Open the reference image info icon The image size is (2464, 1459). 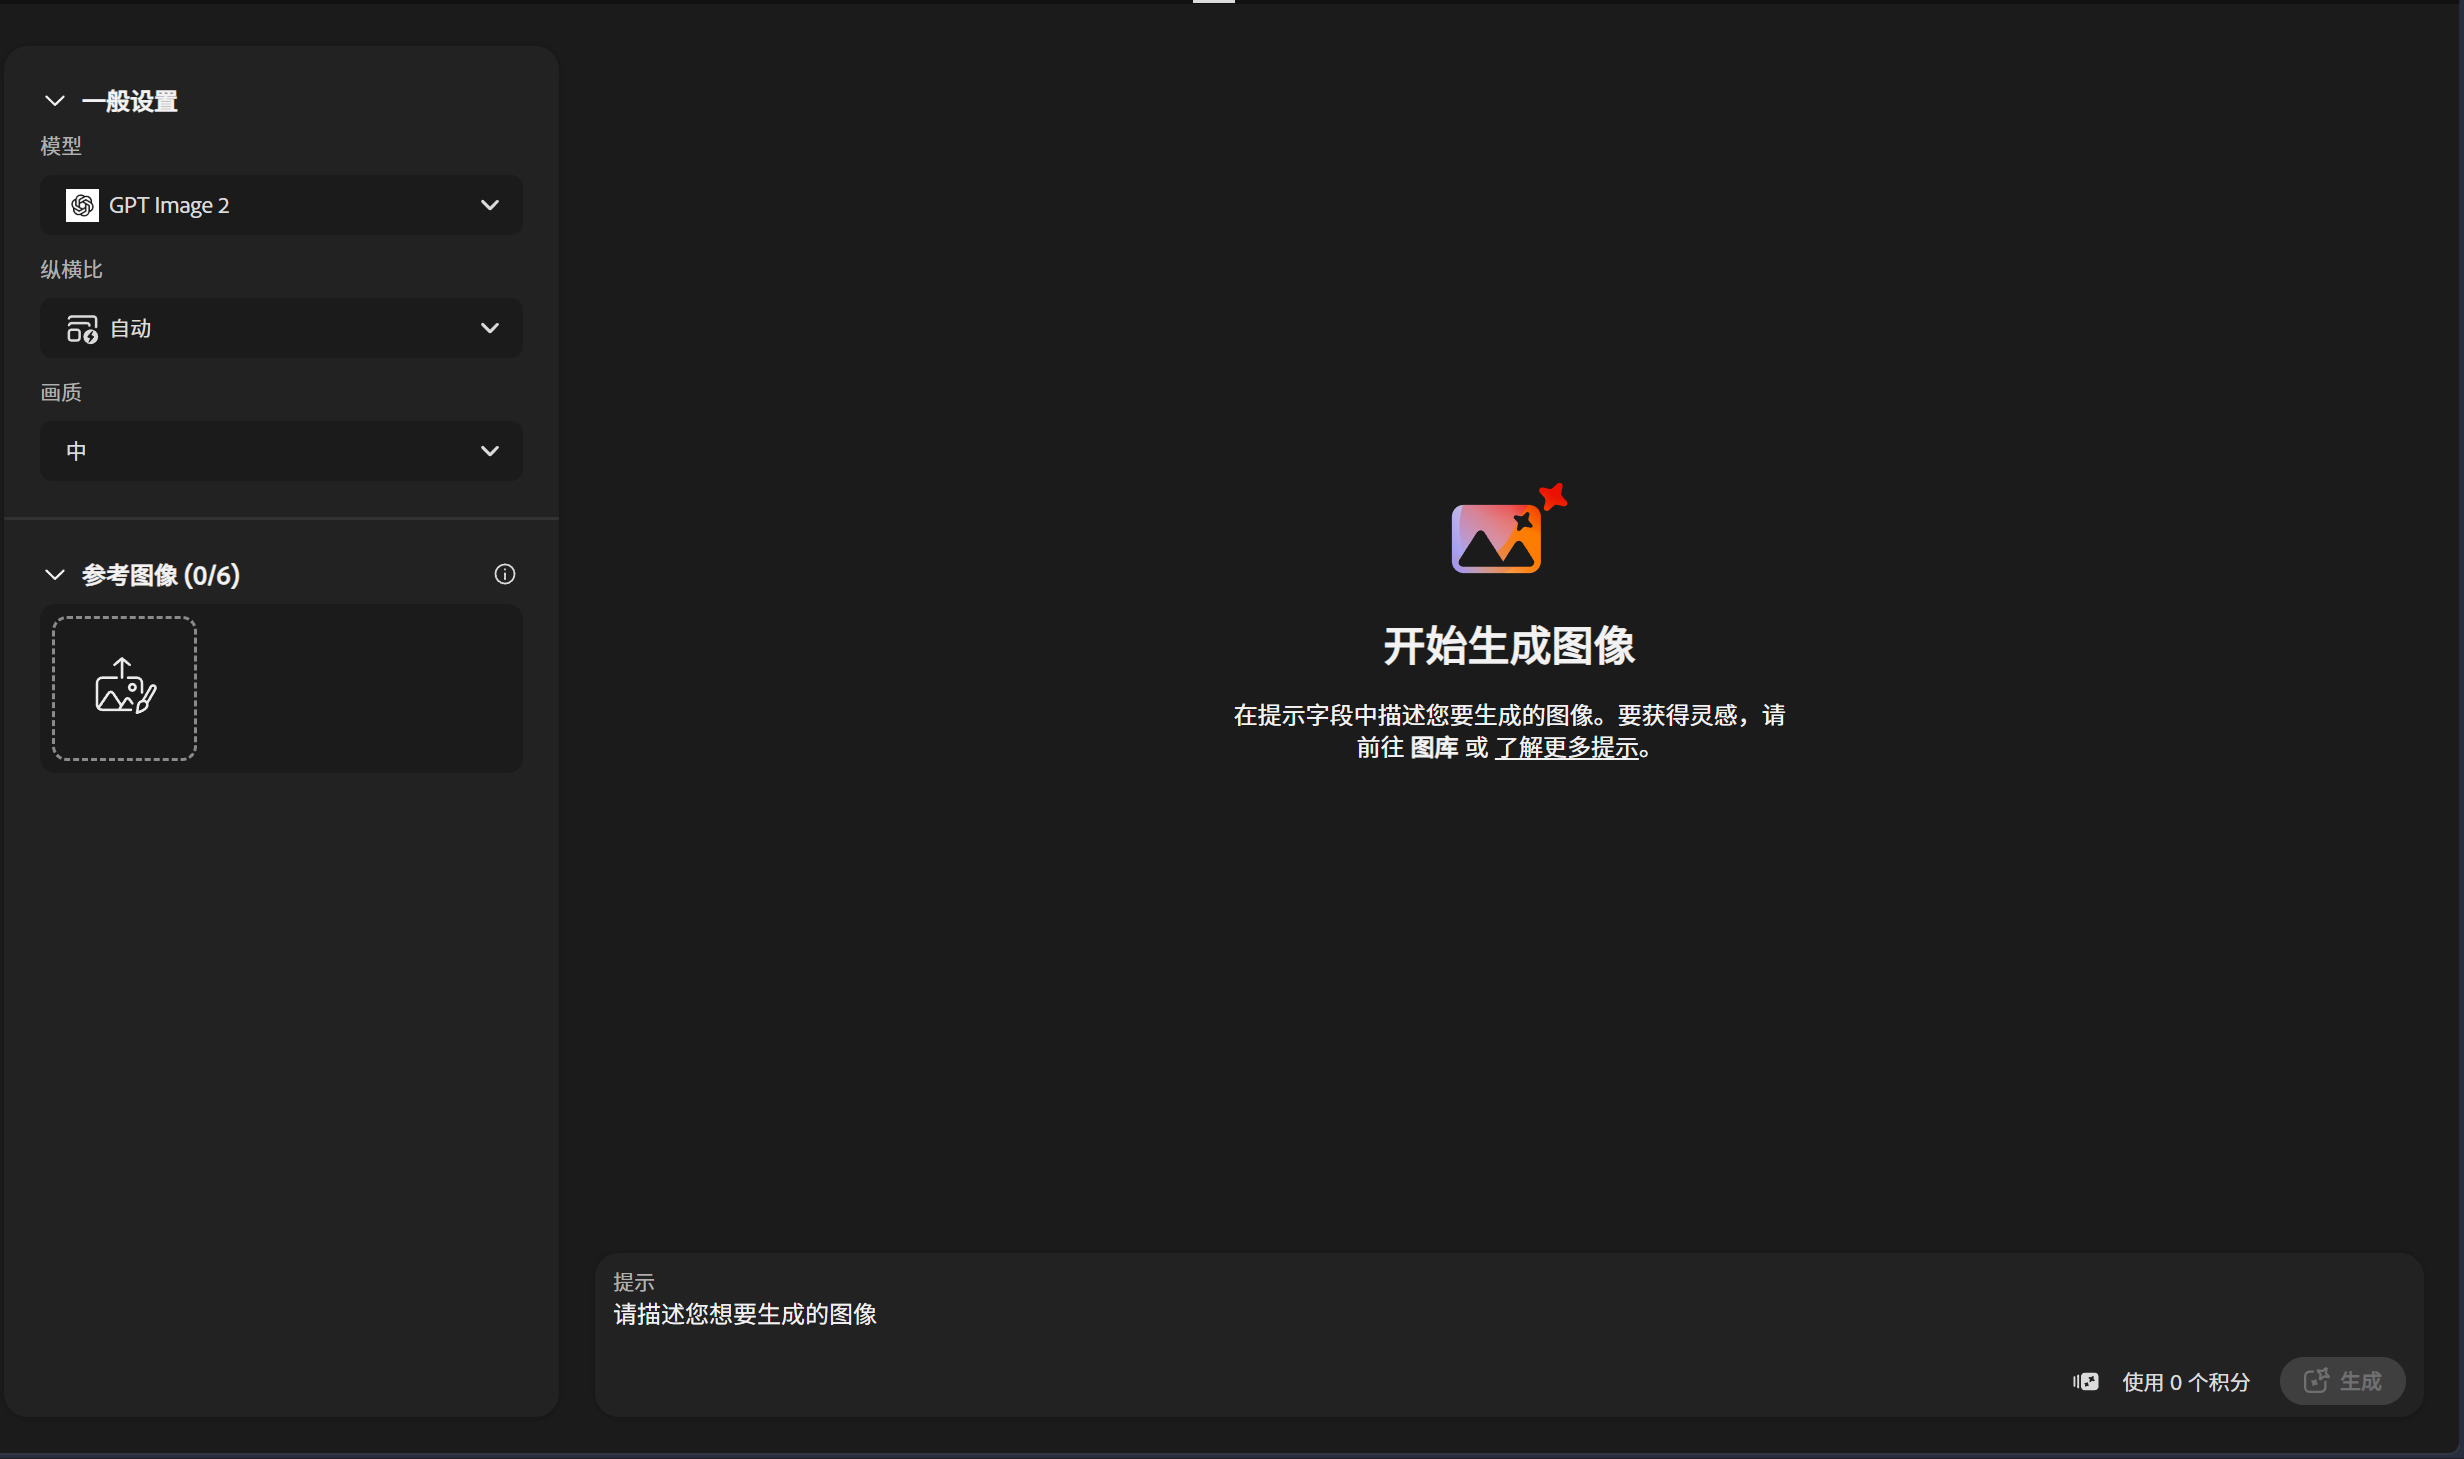(x=505, y=574)
